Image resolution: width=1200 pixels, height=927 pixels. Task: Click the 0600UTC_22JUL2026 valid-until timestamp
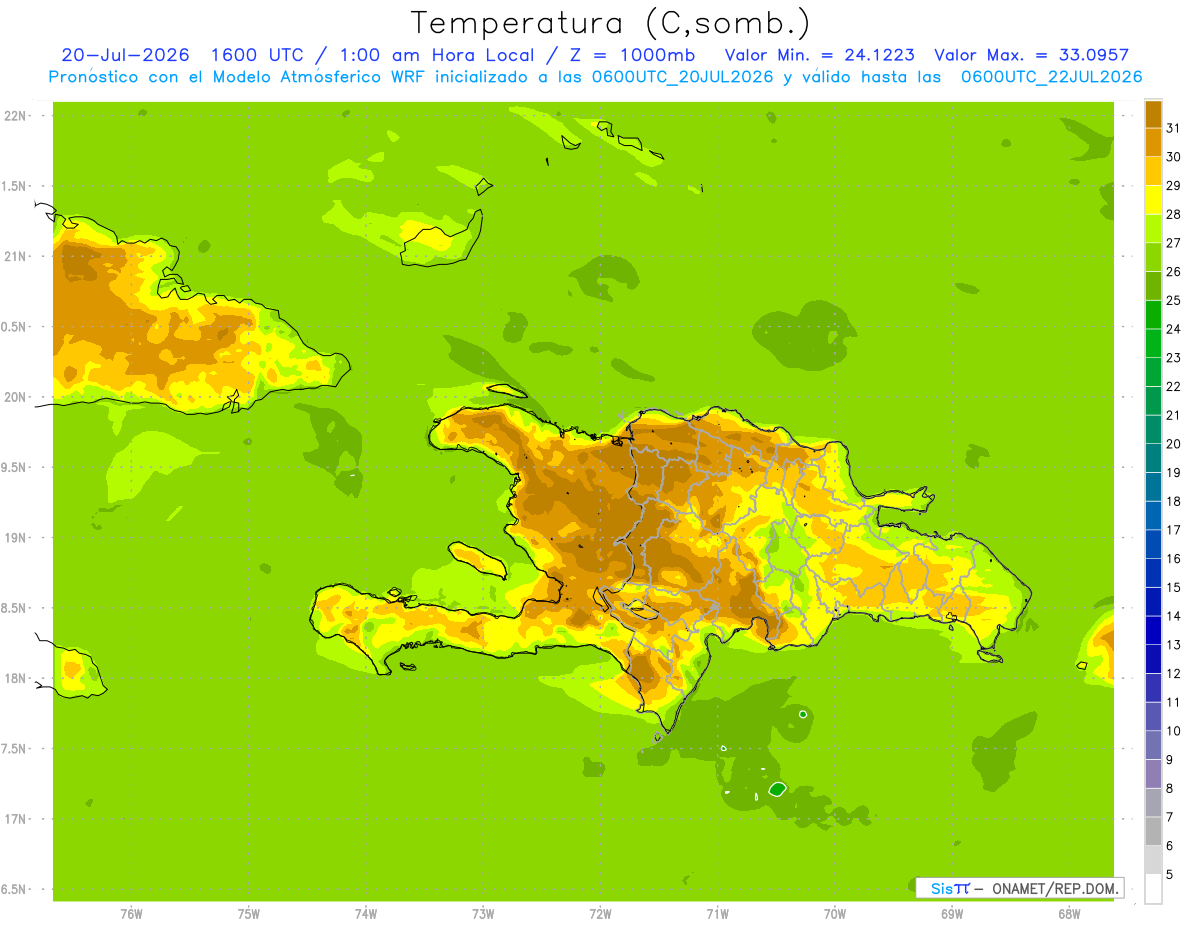(x=1052, y=77)
